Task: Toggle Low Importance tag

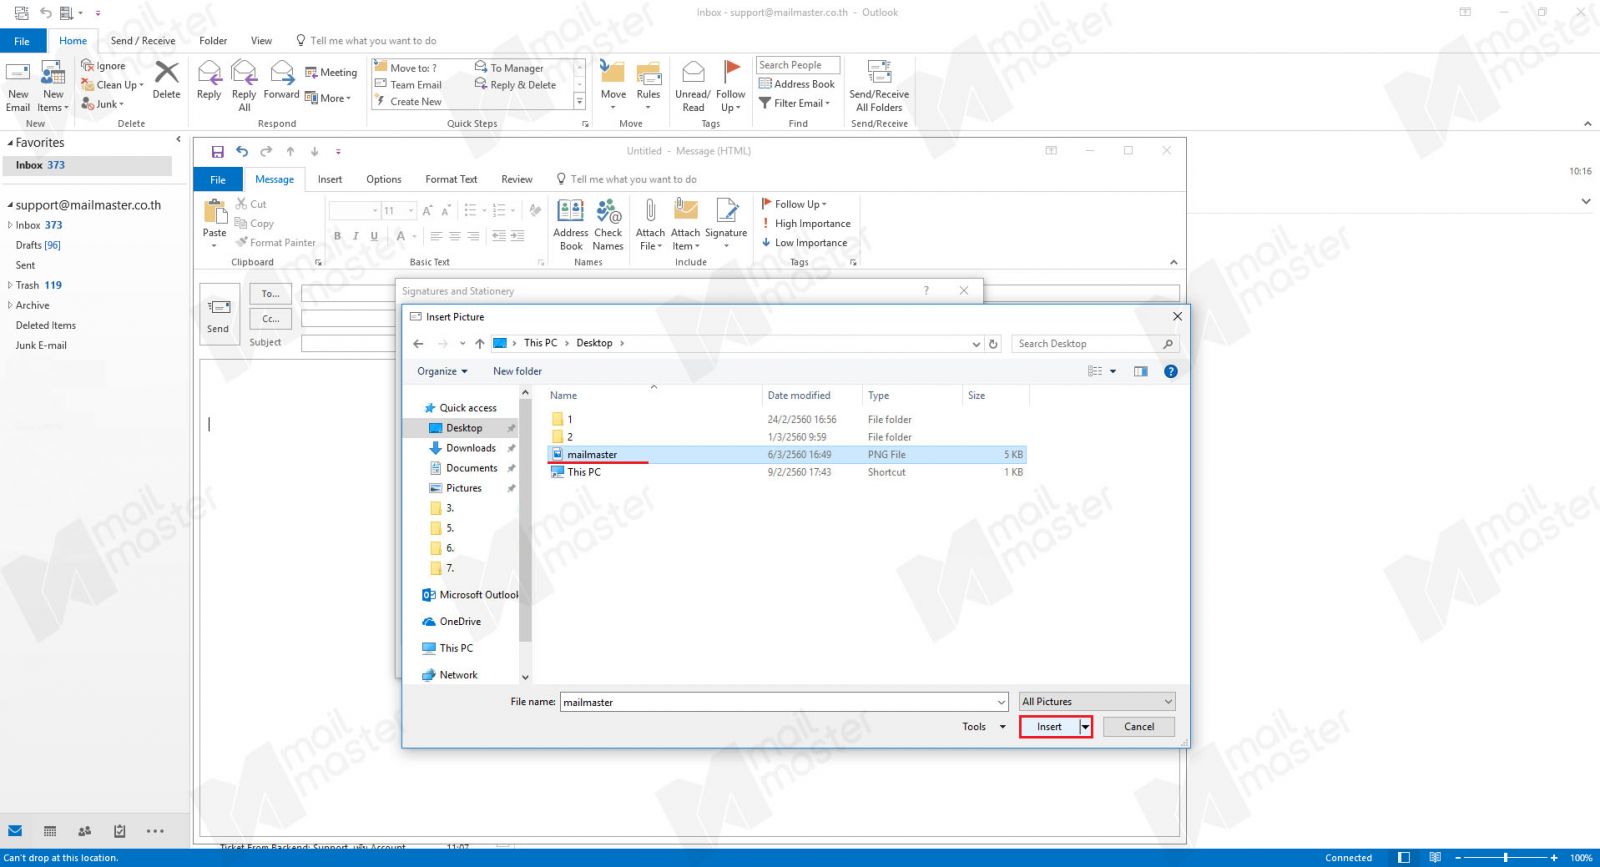Action: (x=804, y=243)
